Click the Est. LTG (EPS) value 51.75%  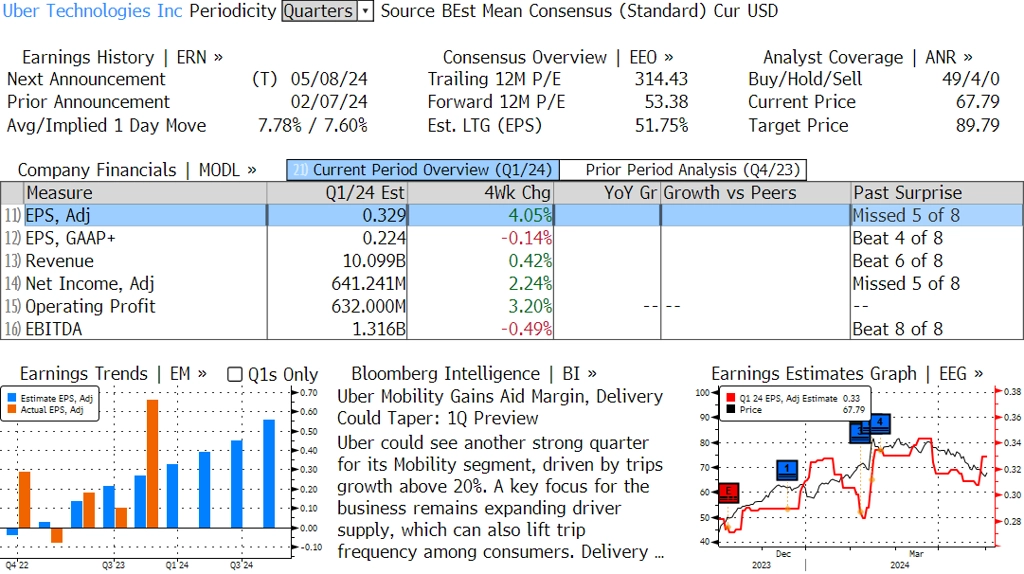tap(662, 125)
